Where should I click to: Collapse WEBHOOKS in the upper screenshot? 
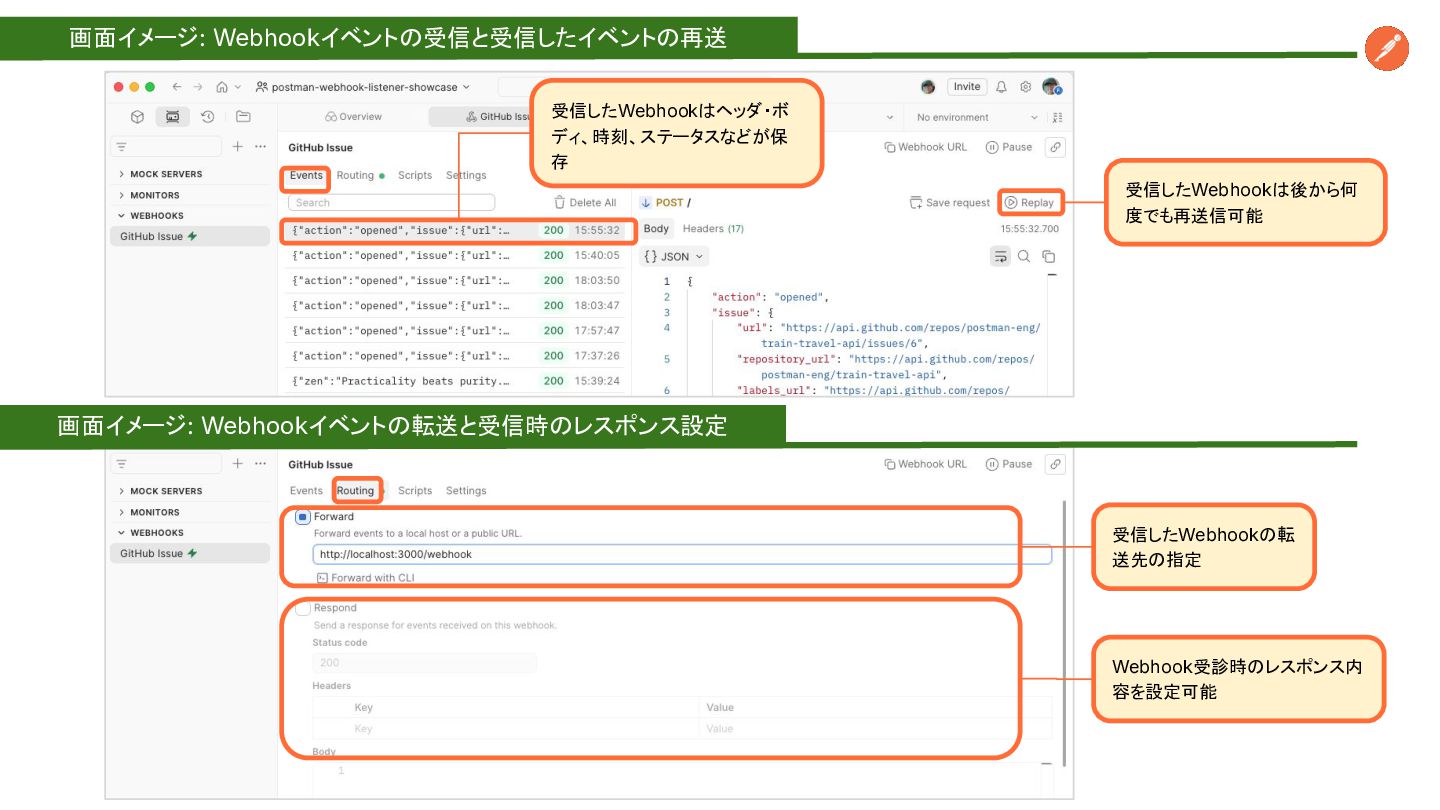click(151, 216)
